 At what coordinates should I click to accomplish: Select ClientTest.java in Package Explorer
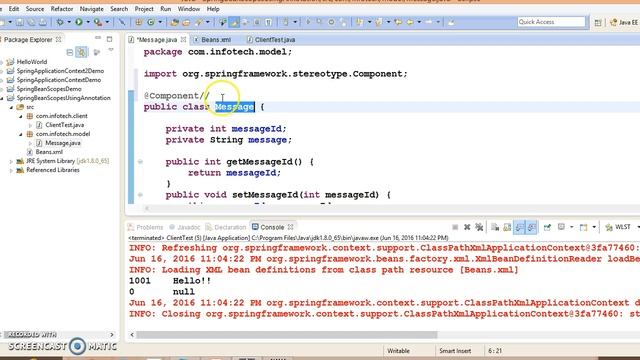(64, 125)
